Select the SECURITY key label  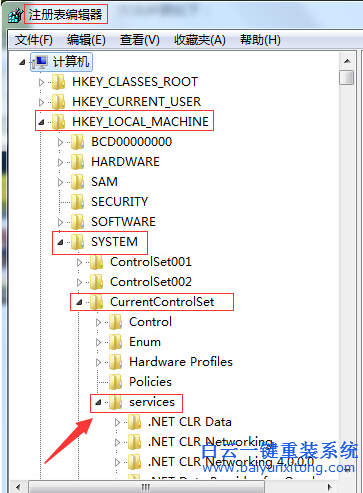(x=119, y=202)
